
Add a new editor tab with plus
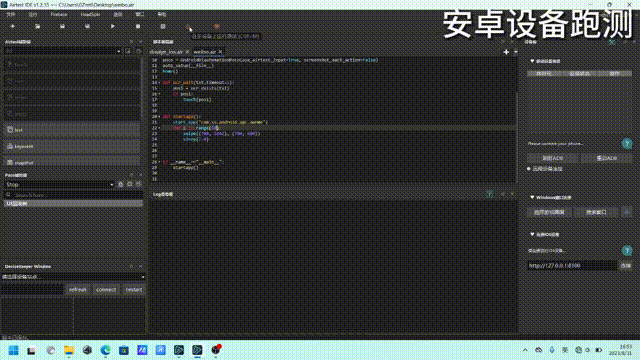click(506, 52)
